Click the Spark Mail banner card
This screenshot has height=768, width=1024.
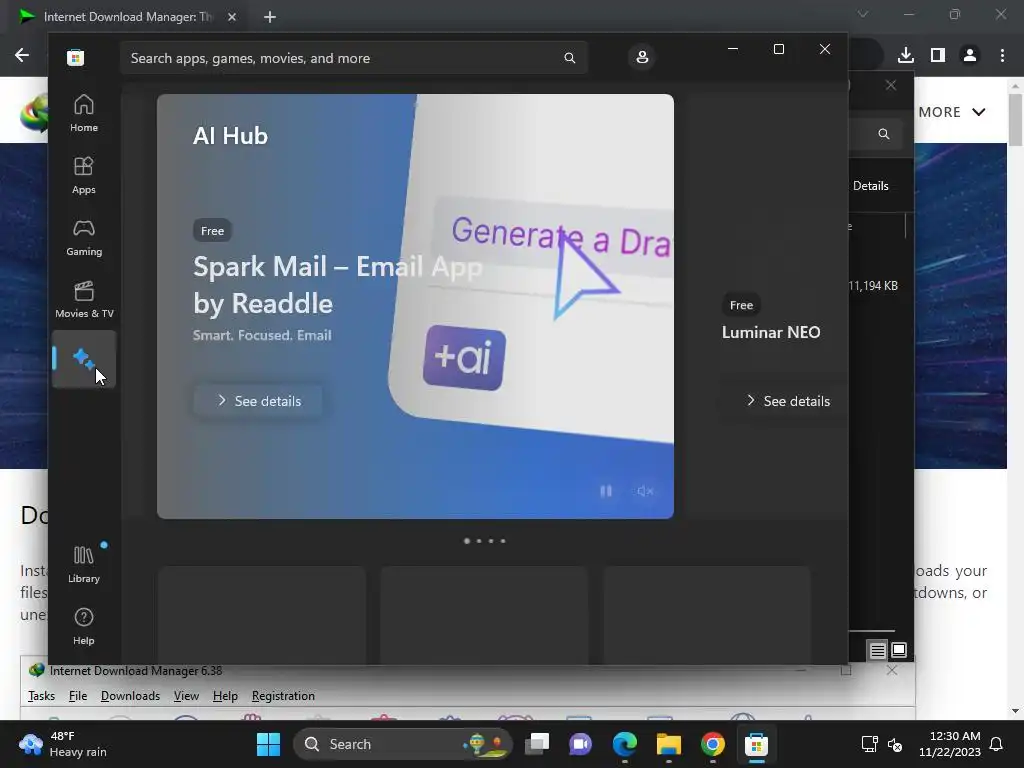[x=415, y=306]
